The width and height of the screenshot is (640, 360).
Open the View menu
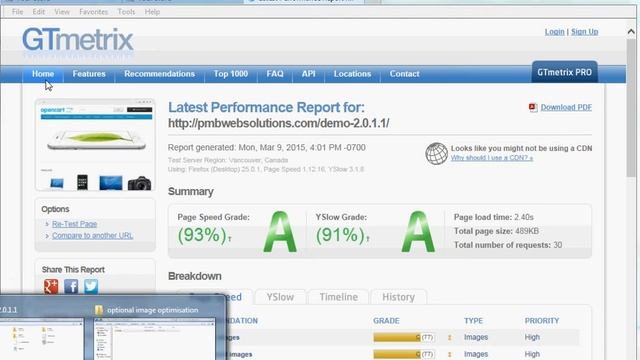point(62,12)
